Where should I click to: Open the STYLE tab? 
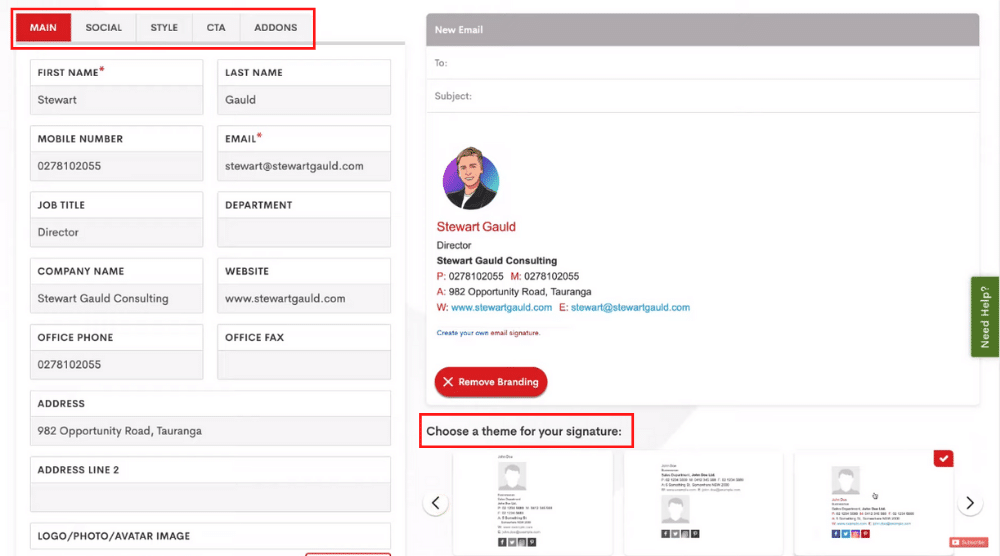[x=164, y=27]
